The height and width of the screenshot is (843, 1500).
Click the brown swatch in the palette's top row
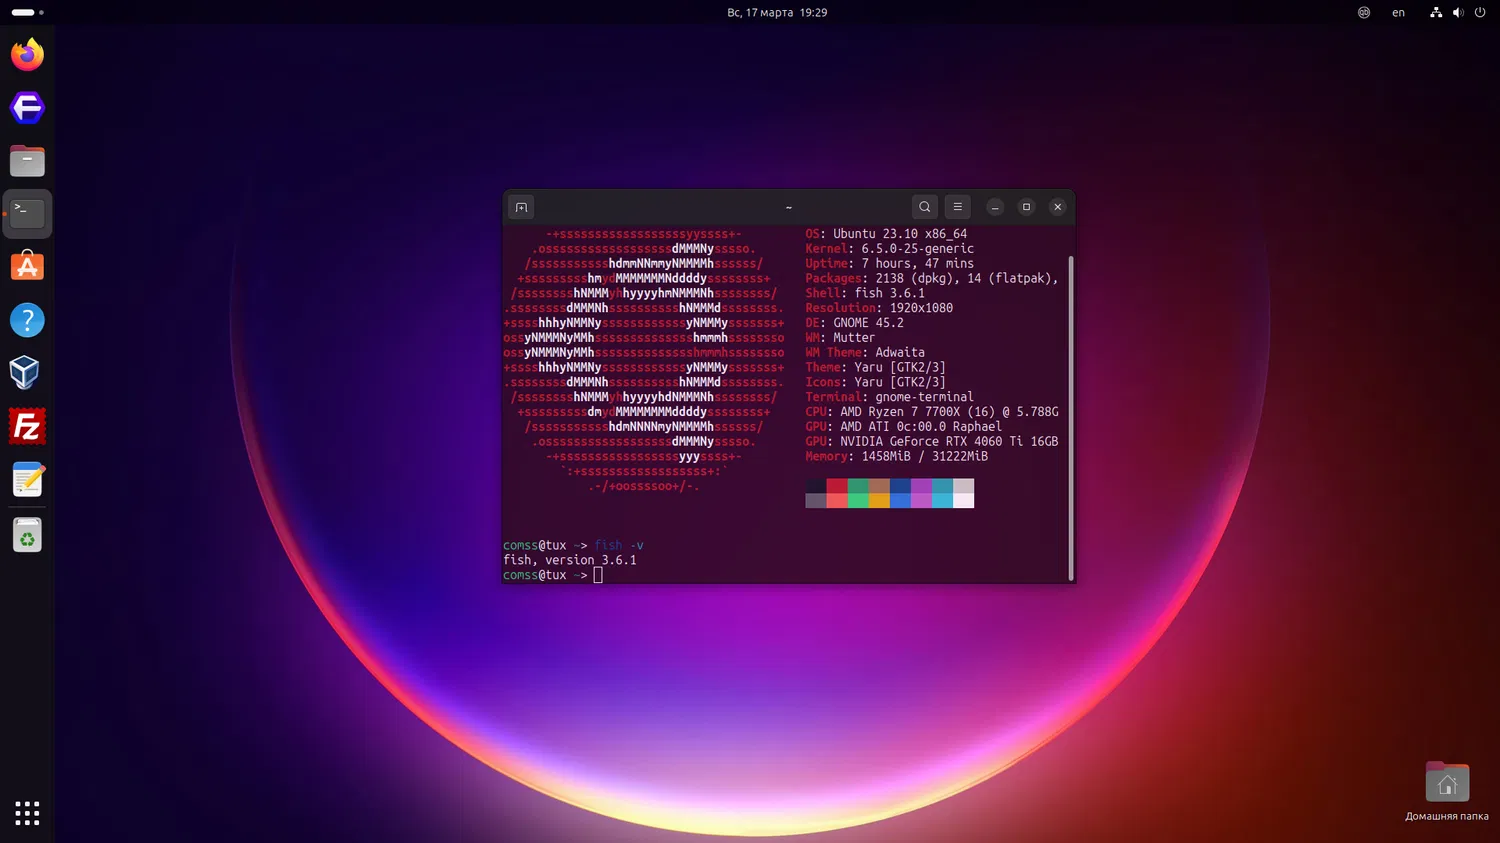pos(879,486)
